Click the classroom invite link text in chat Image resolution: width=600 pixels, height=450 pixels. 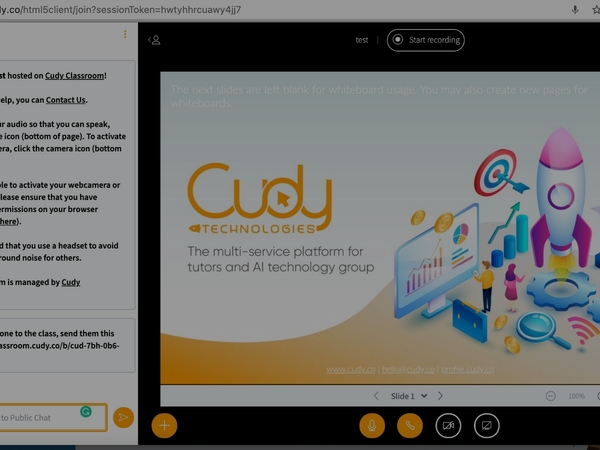[x=59, y=346]
